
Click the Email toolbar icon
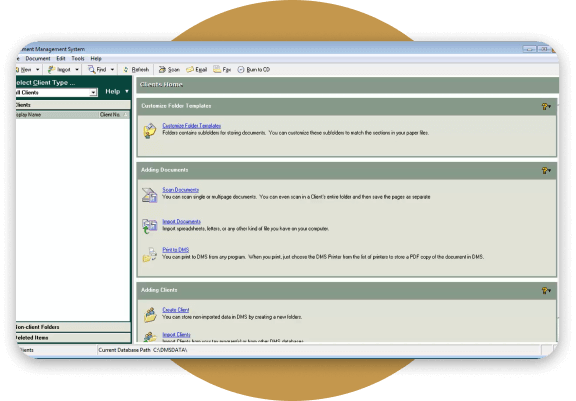[190, 69]
